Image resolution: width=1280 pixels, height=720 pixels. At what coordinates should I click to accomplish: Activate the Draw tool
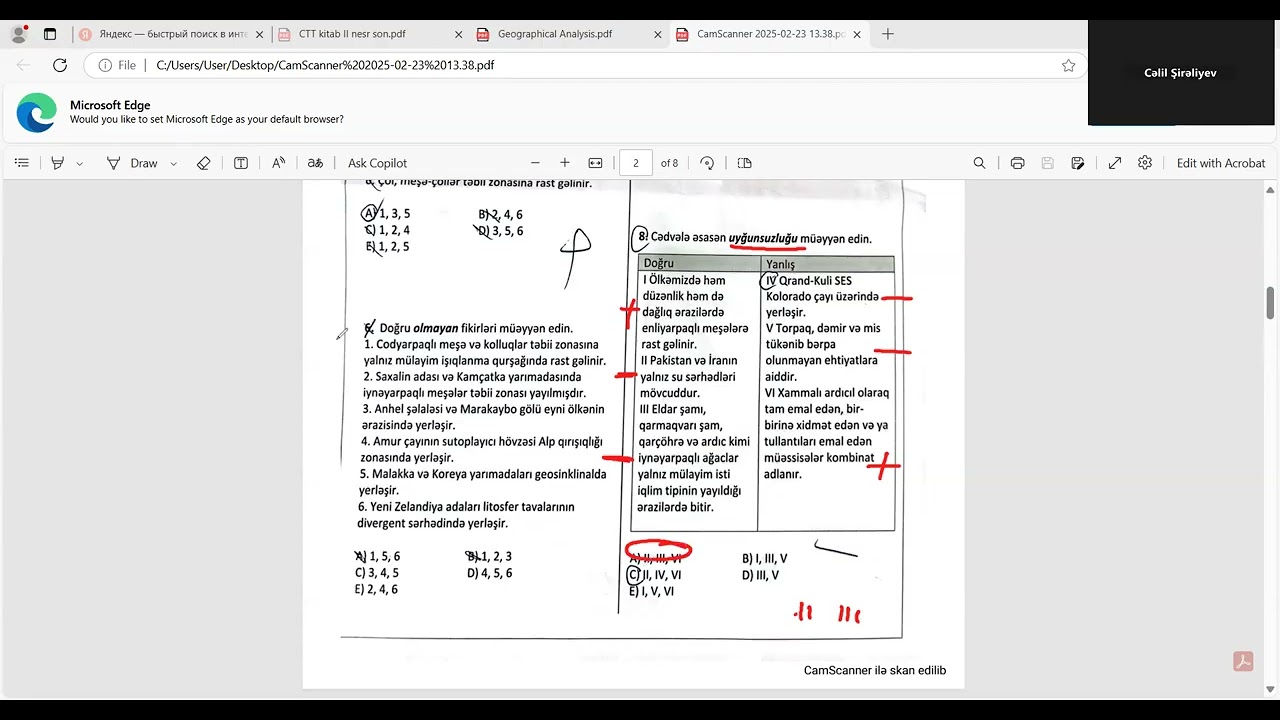[x=132, y=163]
